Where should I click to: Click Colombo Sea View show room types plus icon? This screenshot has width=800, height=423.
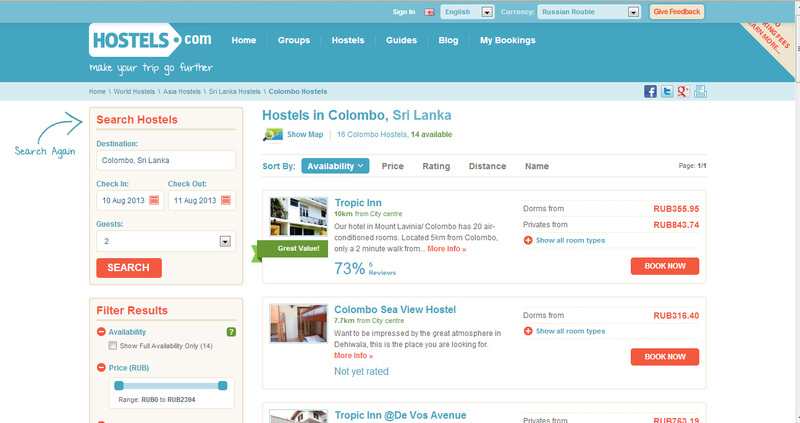click(x=528, y=331)
